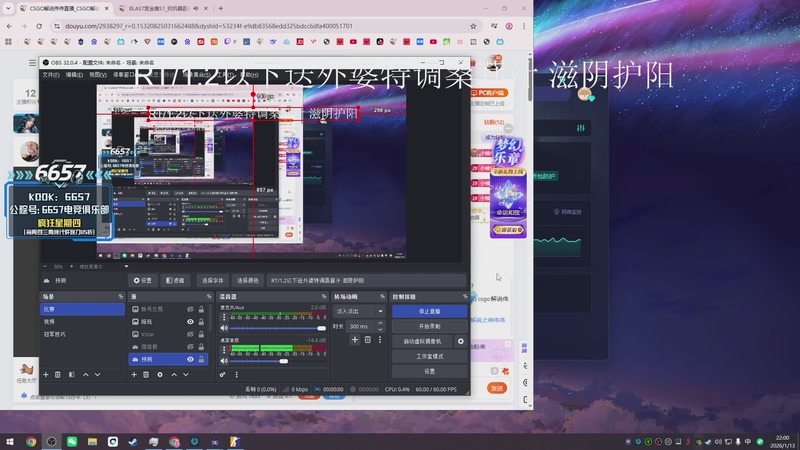
Task: Move selected source up
Action: (x=174, y=374)
